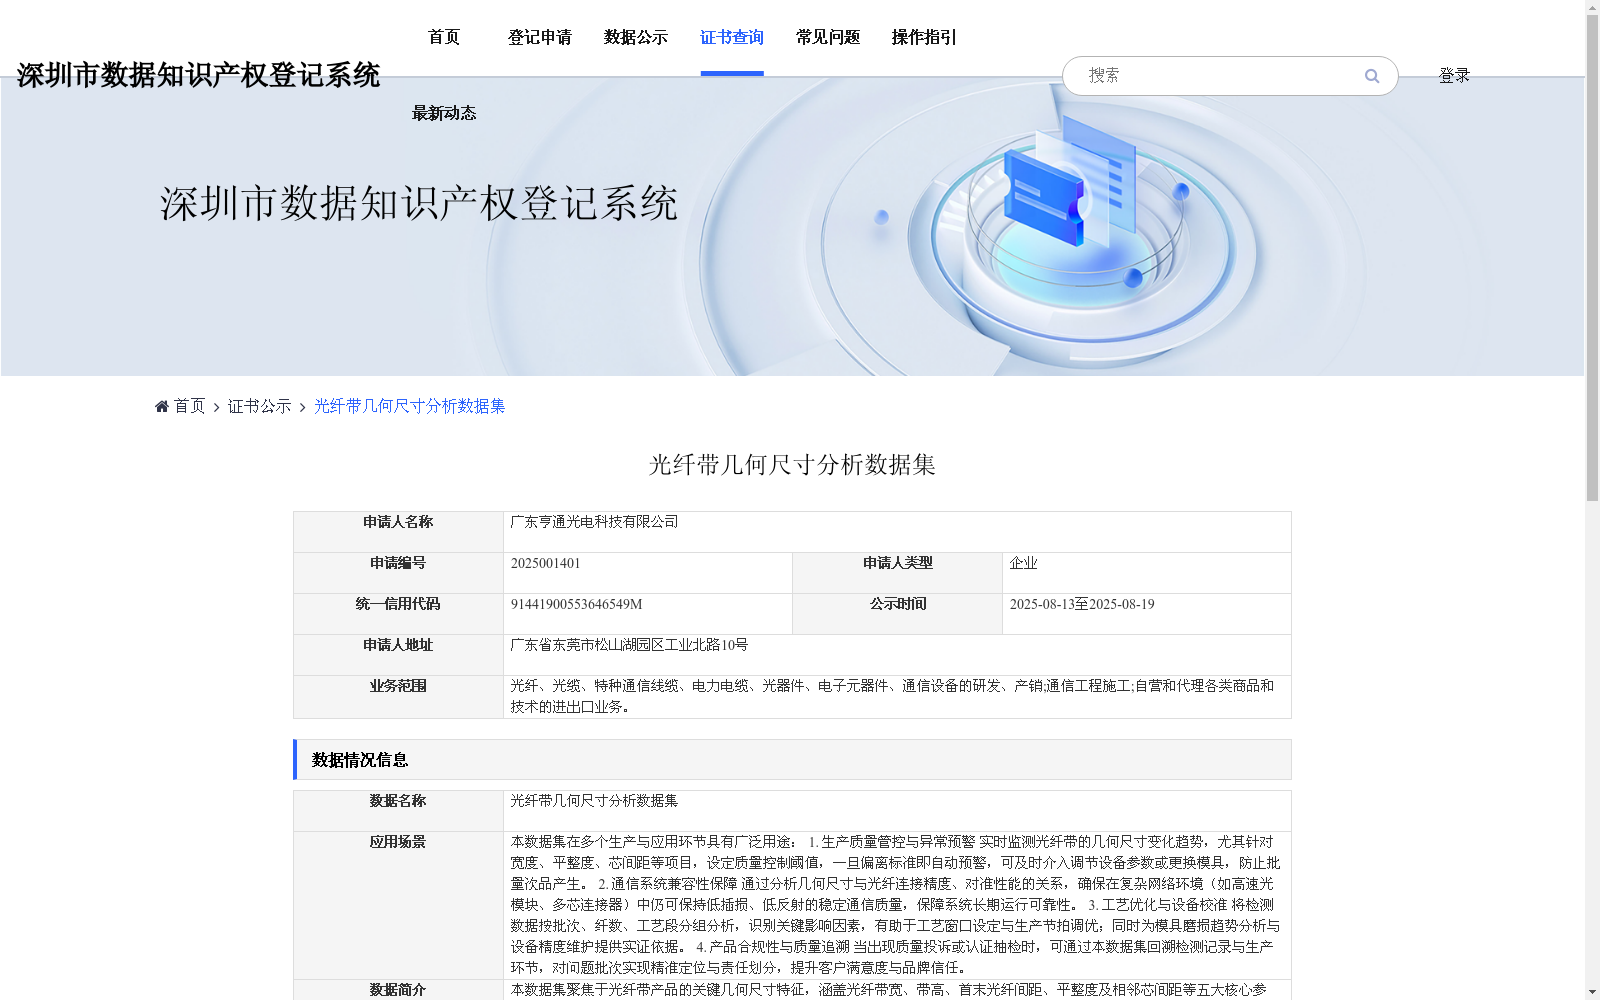Go to 首页 breadcrumb link

click(189, 406)
